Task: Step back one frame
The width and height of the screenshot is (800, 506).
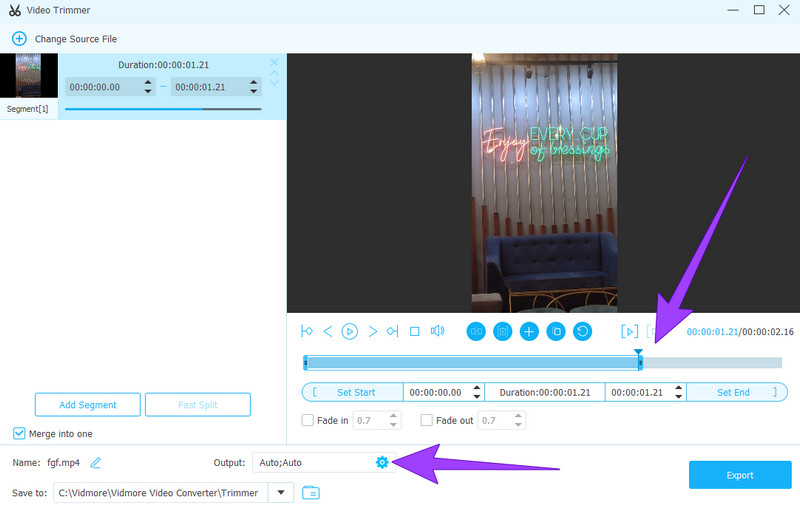Action: 328,332
